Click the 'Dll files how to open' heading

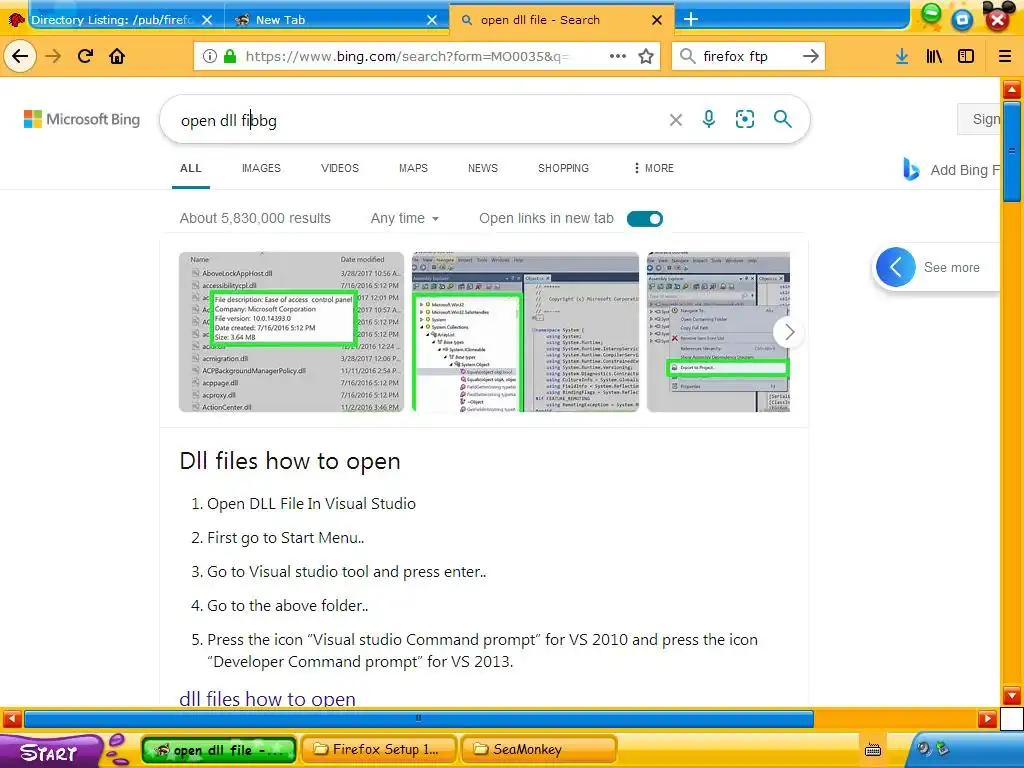[x=290, y=461]
